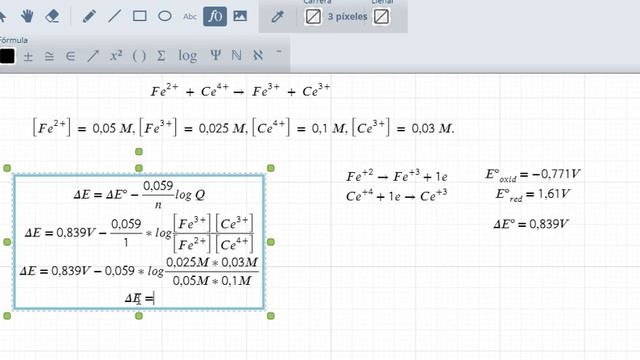
Task: Open the accent overline symbols group
Action: pos(279,52)
